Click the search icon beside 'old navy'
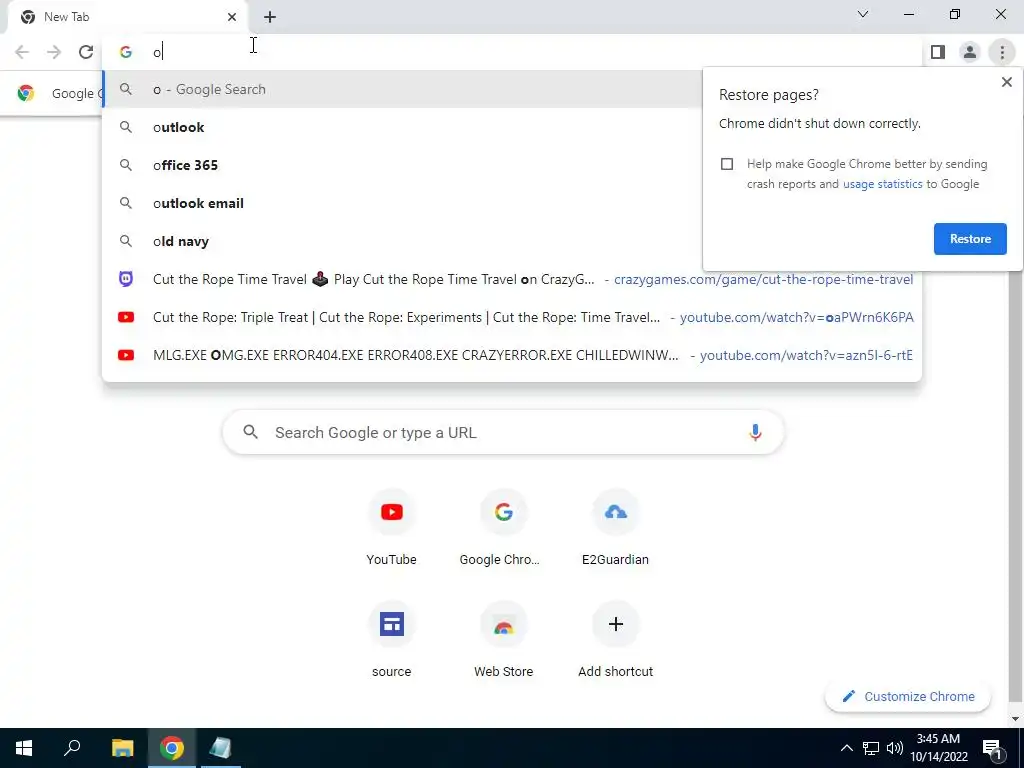The image size is (1024, 768). (x=125, y=241)
